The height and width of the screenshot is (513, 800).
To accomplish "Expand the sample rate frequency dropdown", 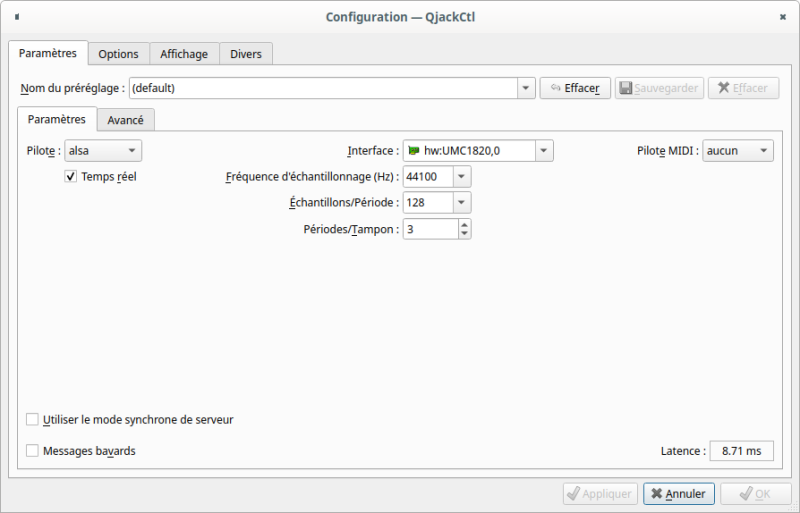I will click(461, 177).
